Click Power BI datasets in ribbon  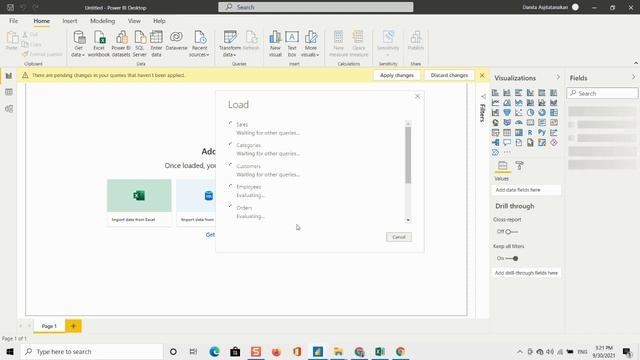coord(121,44)
